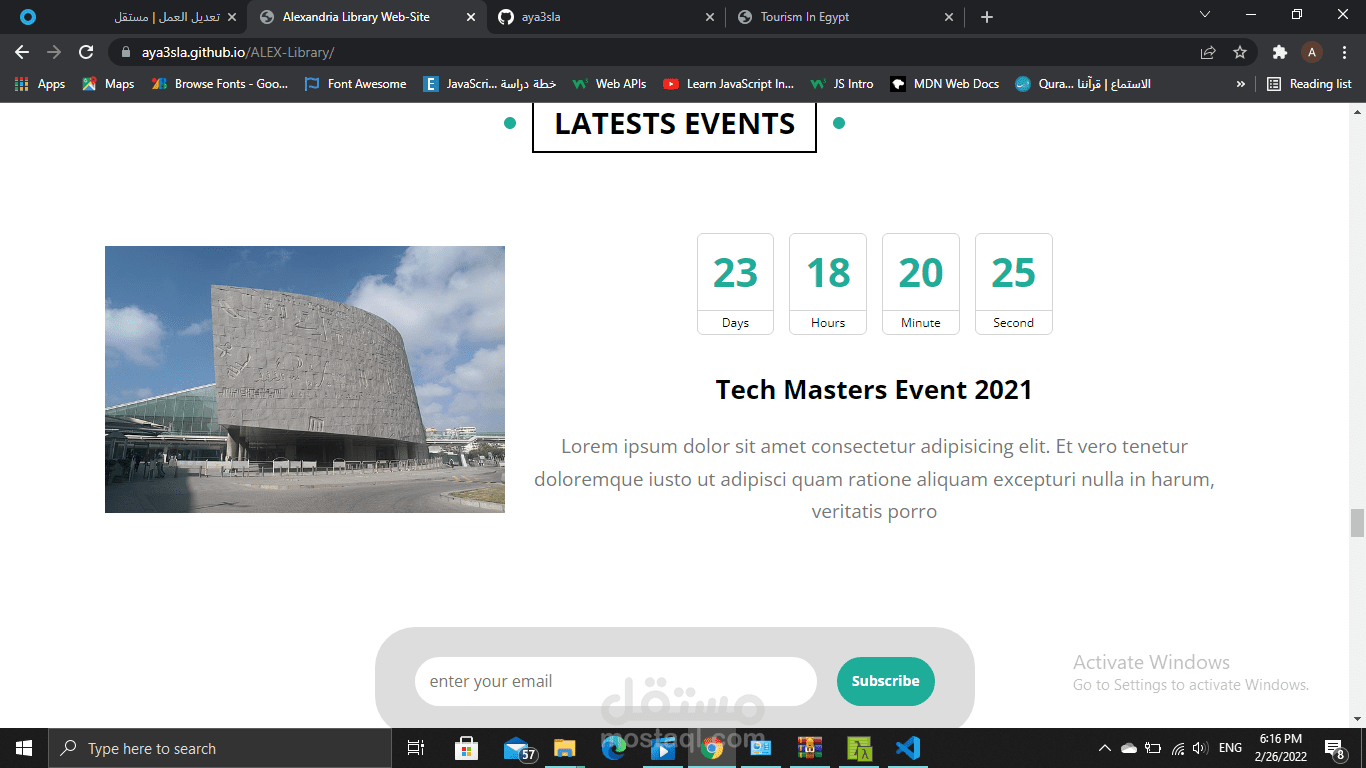
Task: Open Microsoft Edge from the taskbar
Action: click(x=614, y=748)
